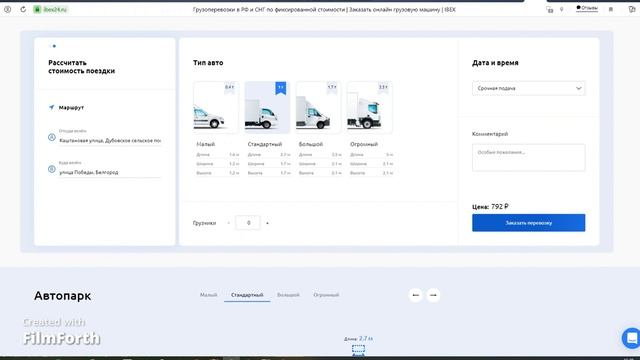This screenshot has height=360, width=640.
Task: Switch to the Огромный tab in Автопарк
Action: tap(326, 295)
